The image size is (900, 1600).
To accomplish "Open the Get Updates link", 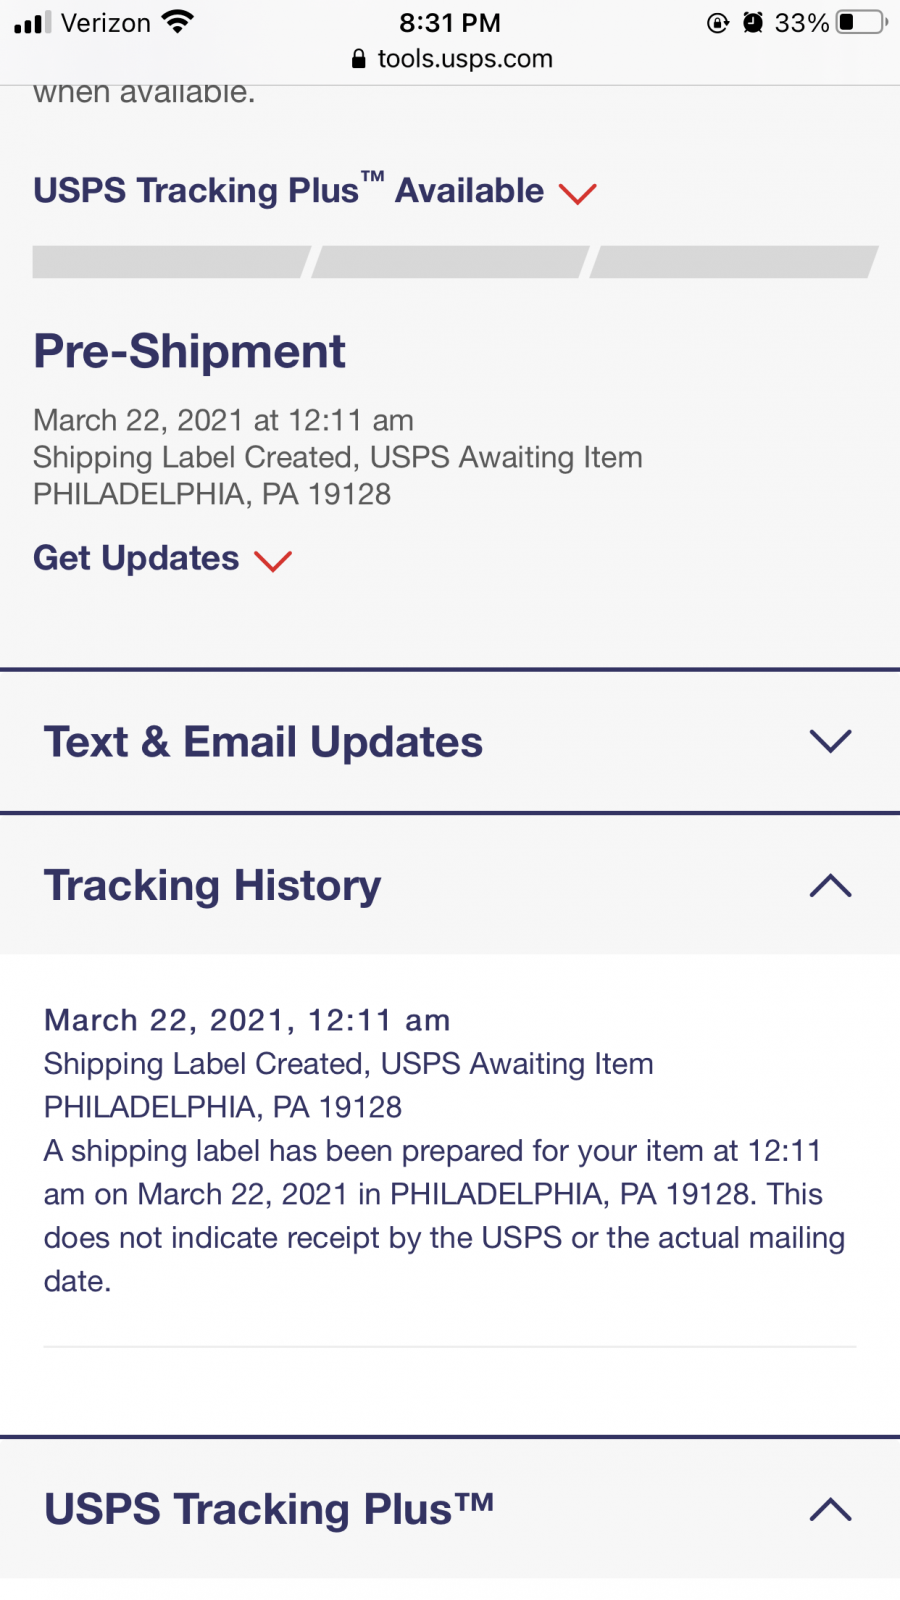I will (136, 558).
